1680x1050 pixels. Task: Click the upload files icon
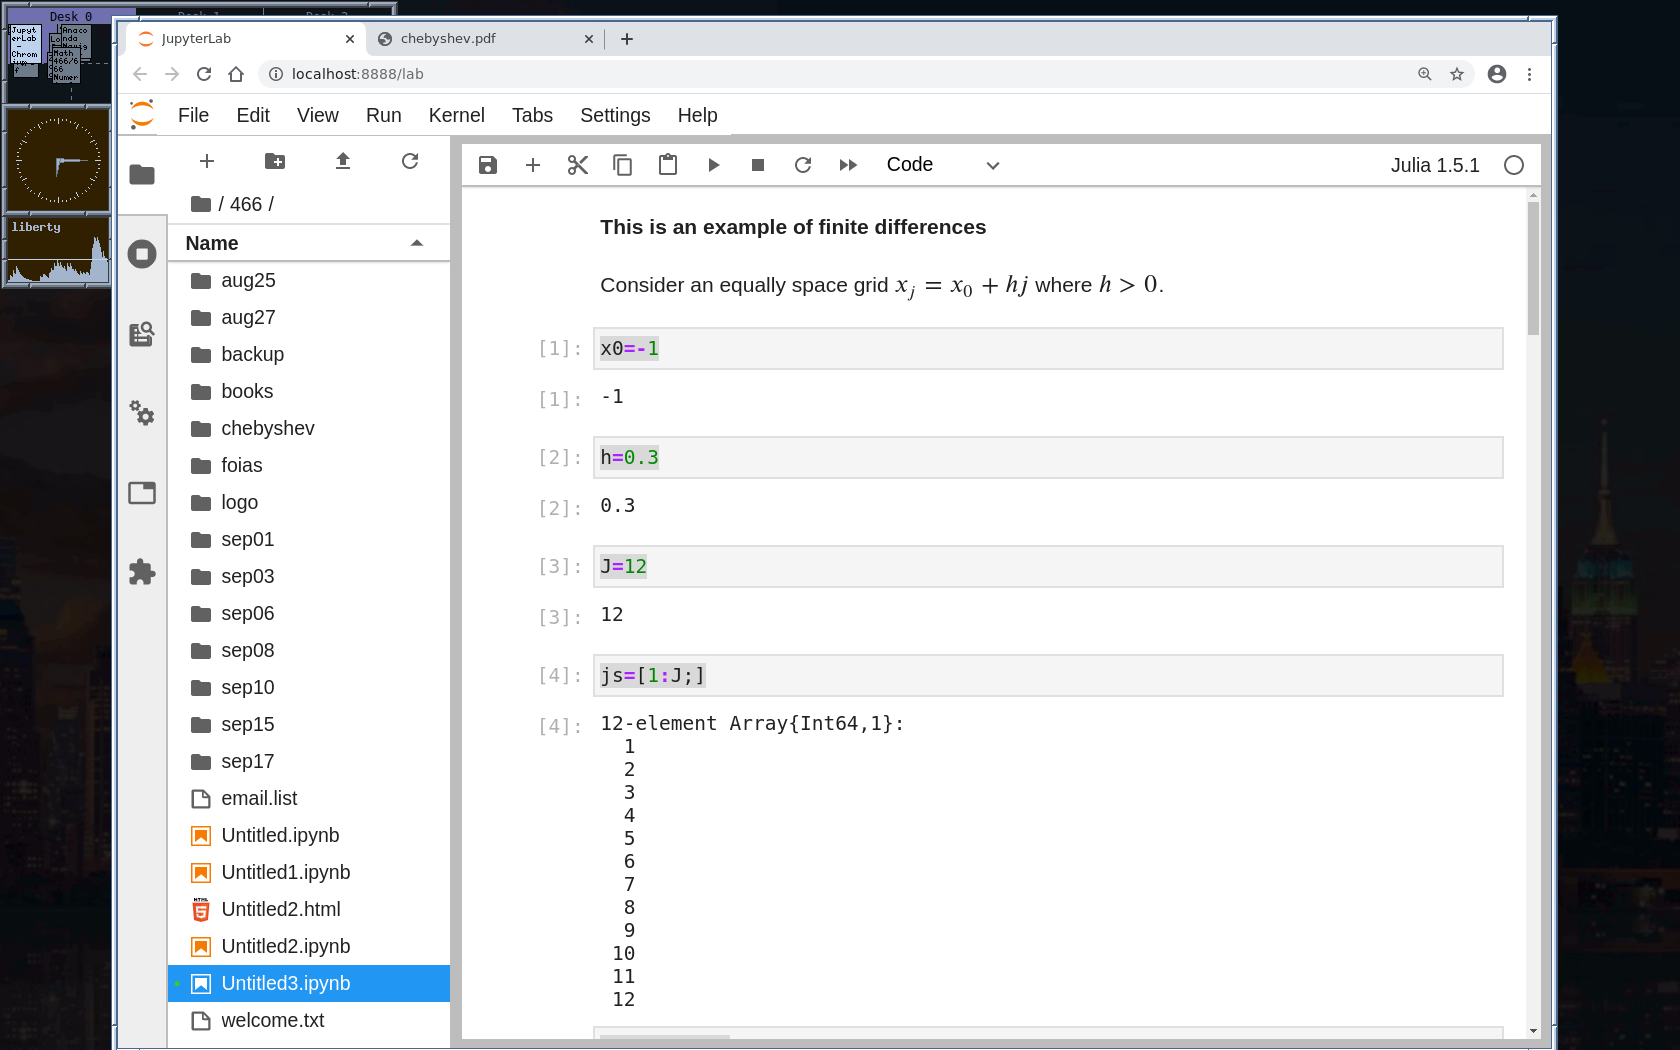[343, 161]
